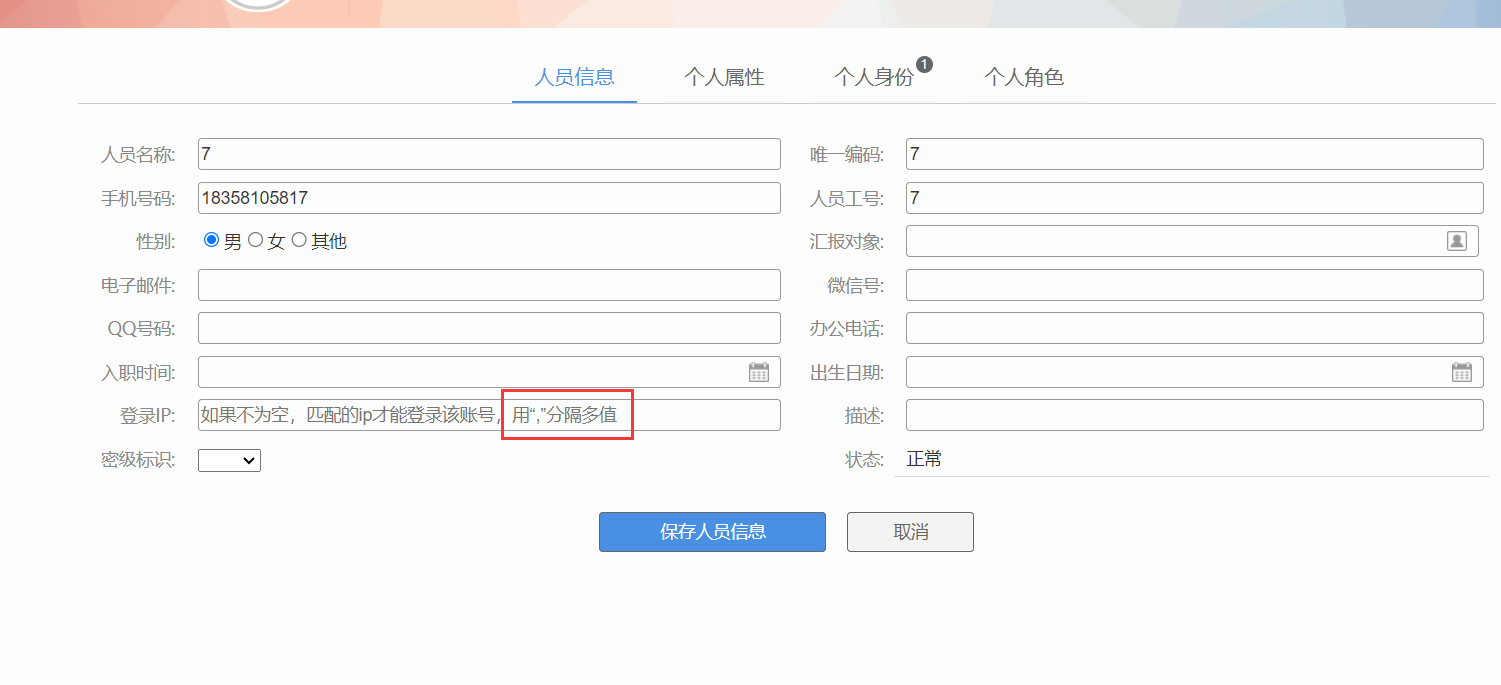Image resolution: width=1501 pixels, height=685 pixels.
Task: Select the 男 gender radio button
Action: pyautogui.click(x=210, y=239)
